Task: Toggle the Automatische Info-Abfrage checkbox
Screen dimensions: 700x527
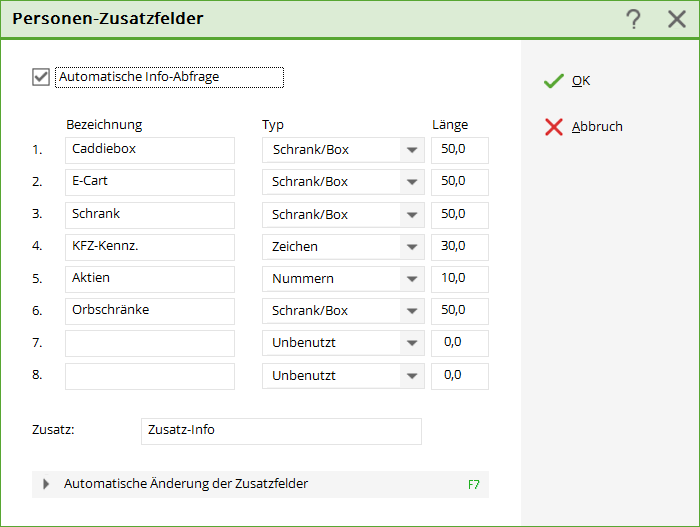Action: (x=41, y=77)
